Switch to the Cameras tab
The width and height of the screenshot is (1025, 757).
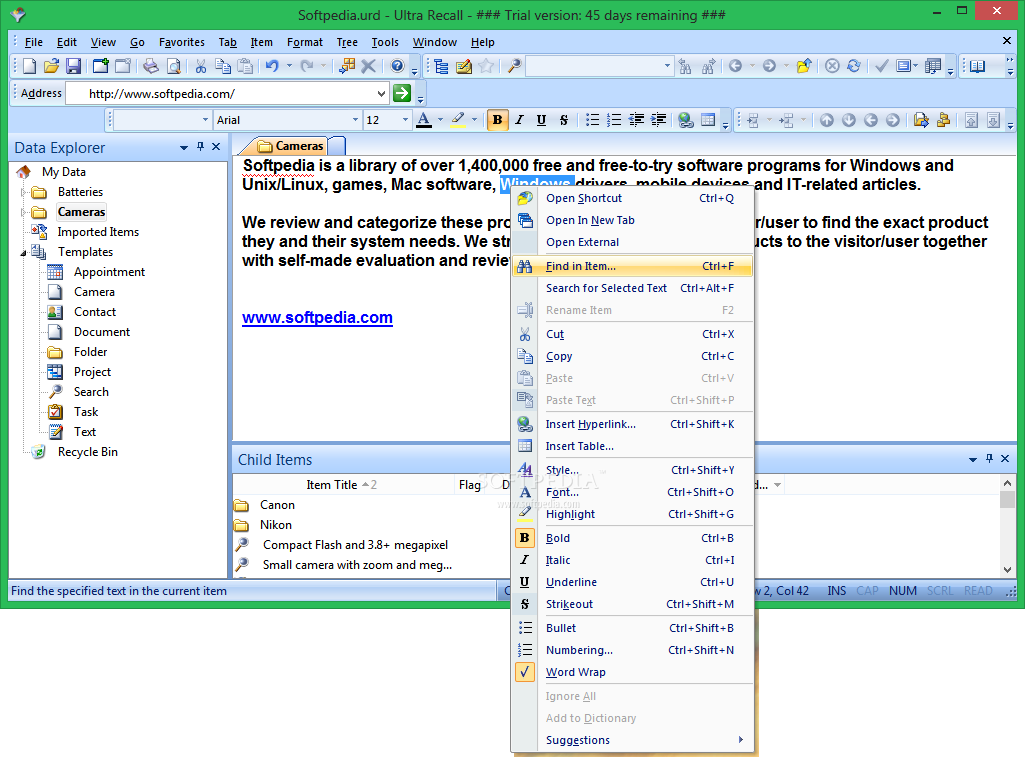click(x=291, y=146)
